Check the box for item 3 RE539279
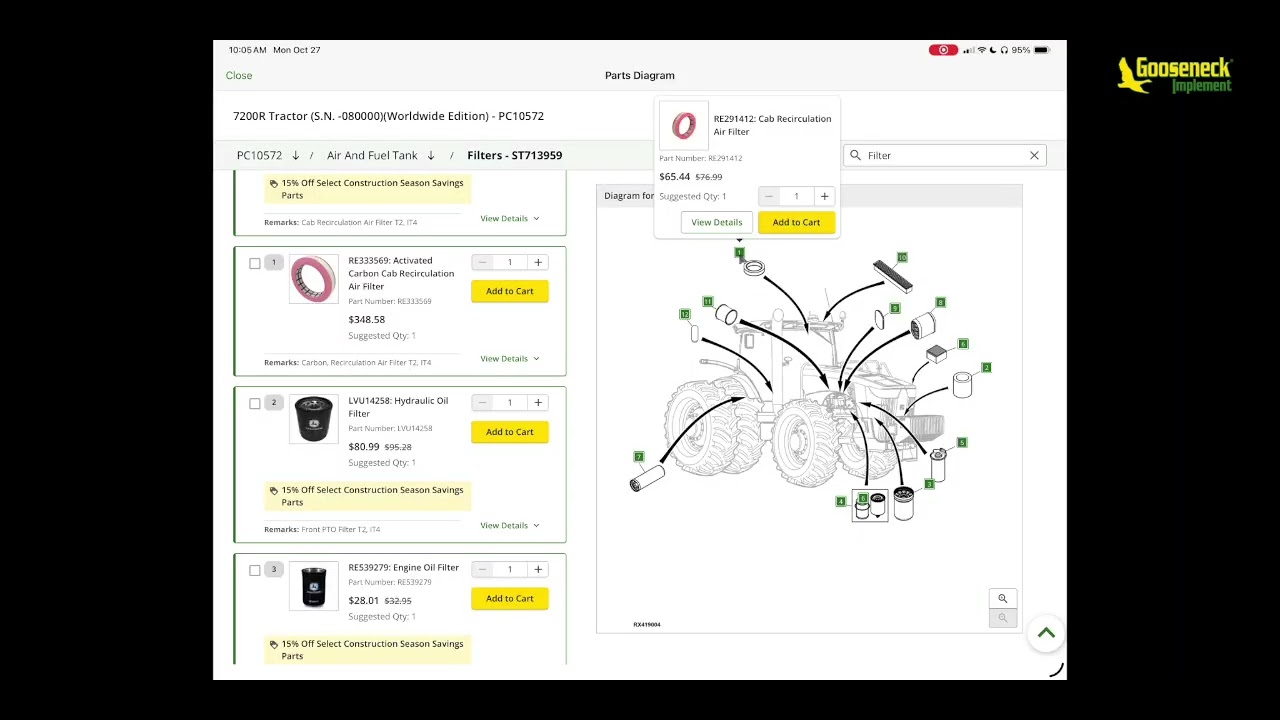 coord(254,571)
